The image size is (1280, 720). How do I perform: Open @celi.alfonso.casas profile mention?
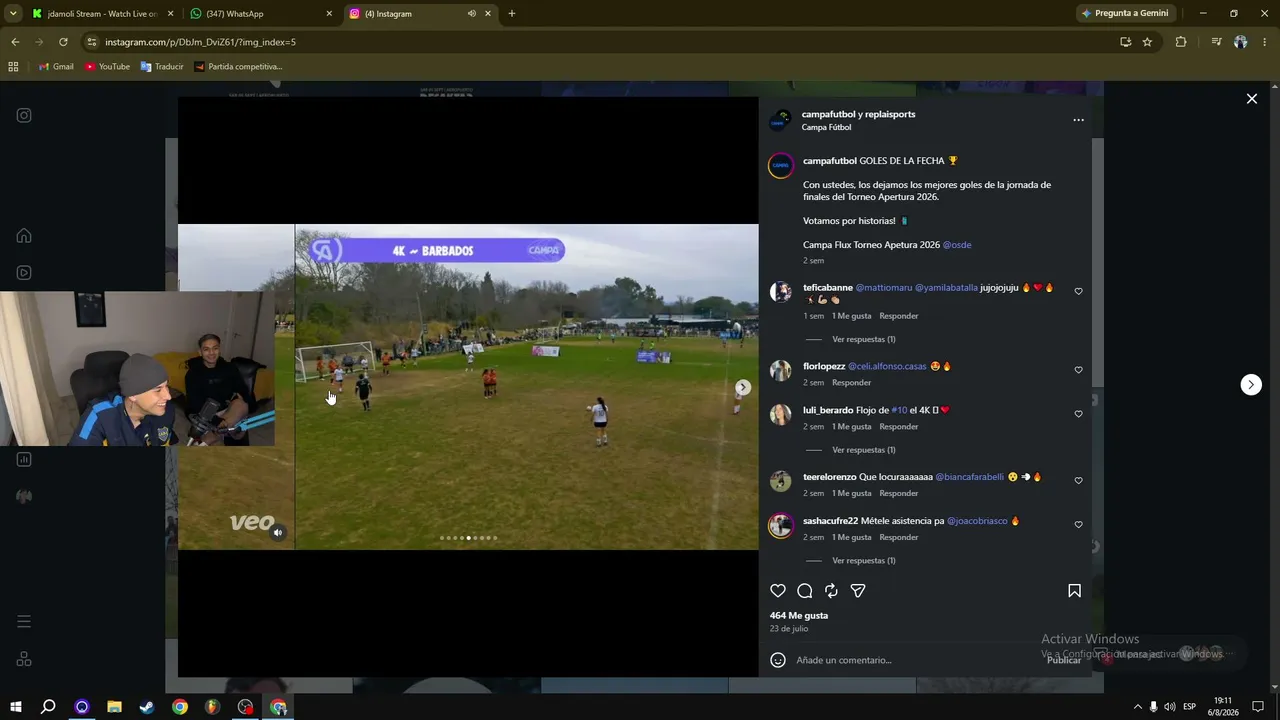pos(887,366)
